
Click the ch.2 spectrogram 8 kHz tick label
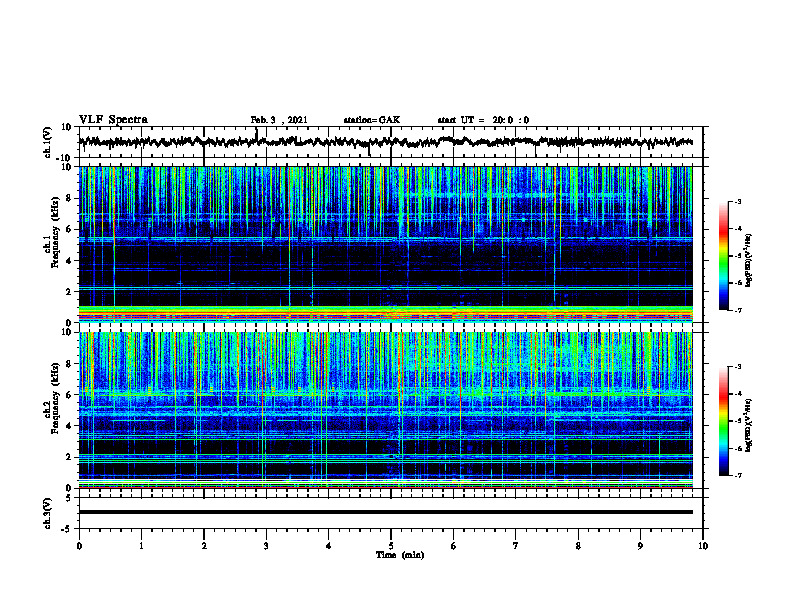tap(70, 363)
